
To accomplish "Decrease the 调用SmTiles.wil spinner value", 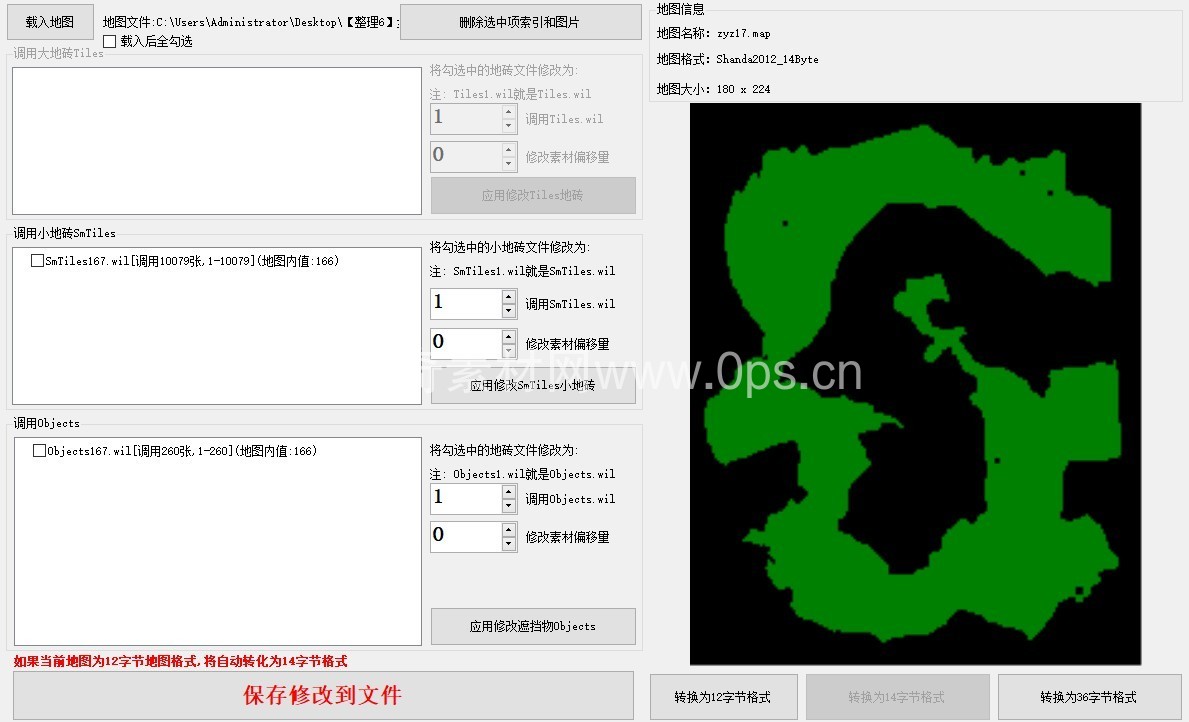I will [509, 311].
